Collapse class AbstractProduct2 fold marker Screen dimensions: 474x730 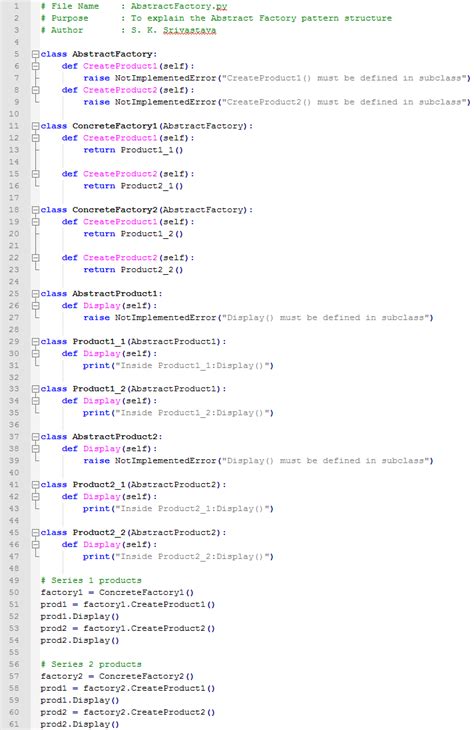tap(35, 437)
